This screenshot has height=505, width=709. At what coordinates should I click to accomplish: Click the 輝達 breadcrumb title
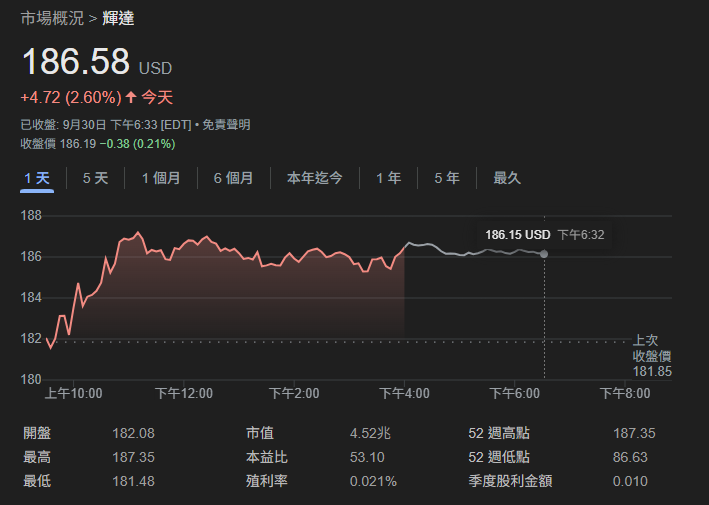click(117, 18)
